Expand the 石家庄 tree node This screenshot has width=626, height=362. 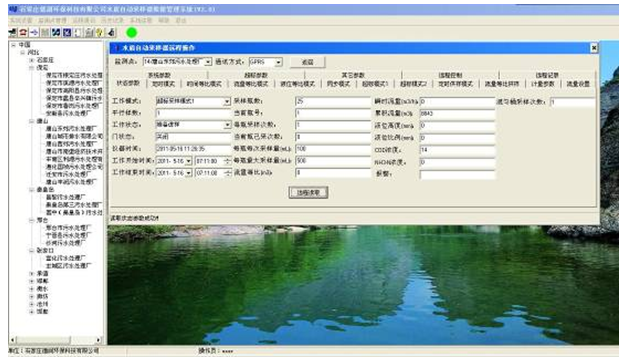coord(32,60)
